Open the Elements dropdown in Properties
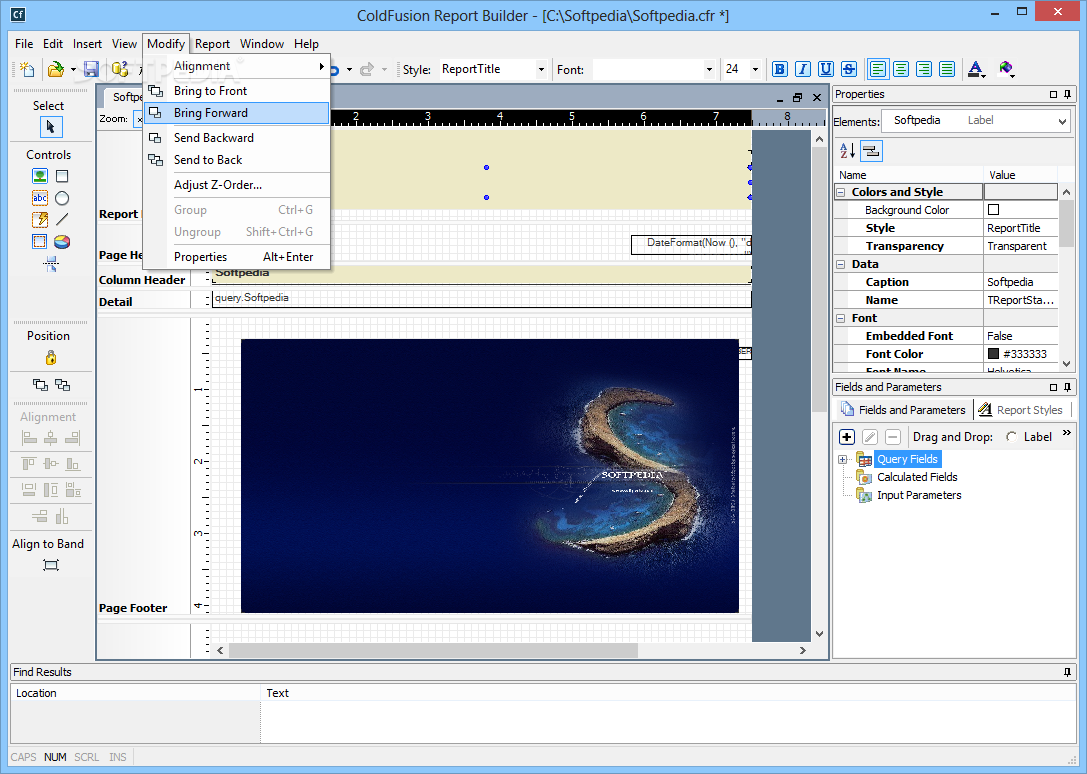This screenshot has height=774, width=1087. pos(1061,121)
